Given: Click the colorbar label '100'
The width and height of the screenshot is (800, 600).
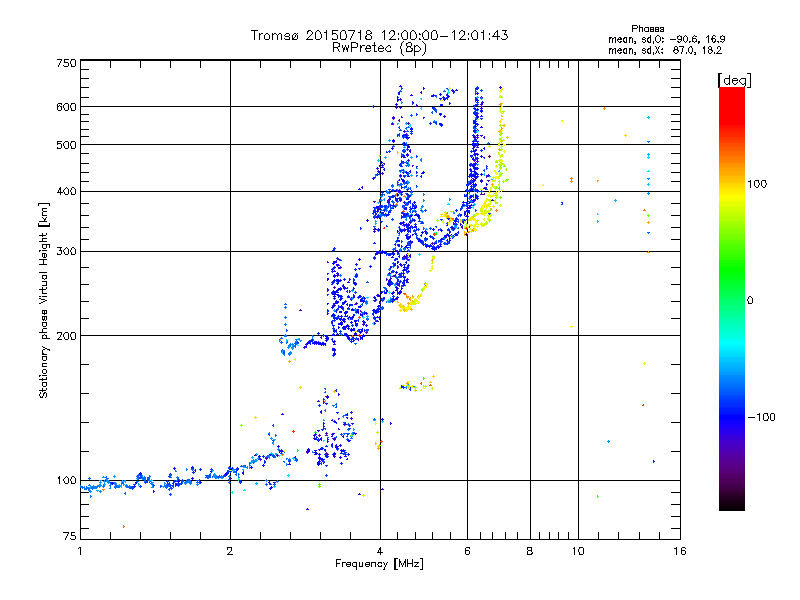Looking at the screenshot, I should pyautogui.click(x=757, y=184).
